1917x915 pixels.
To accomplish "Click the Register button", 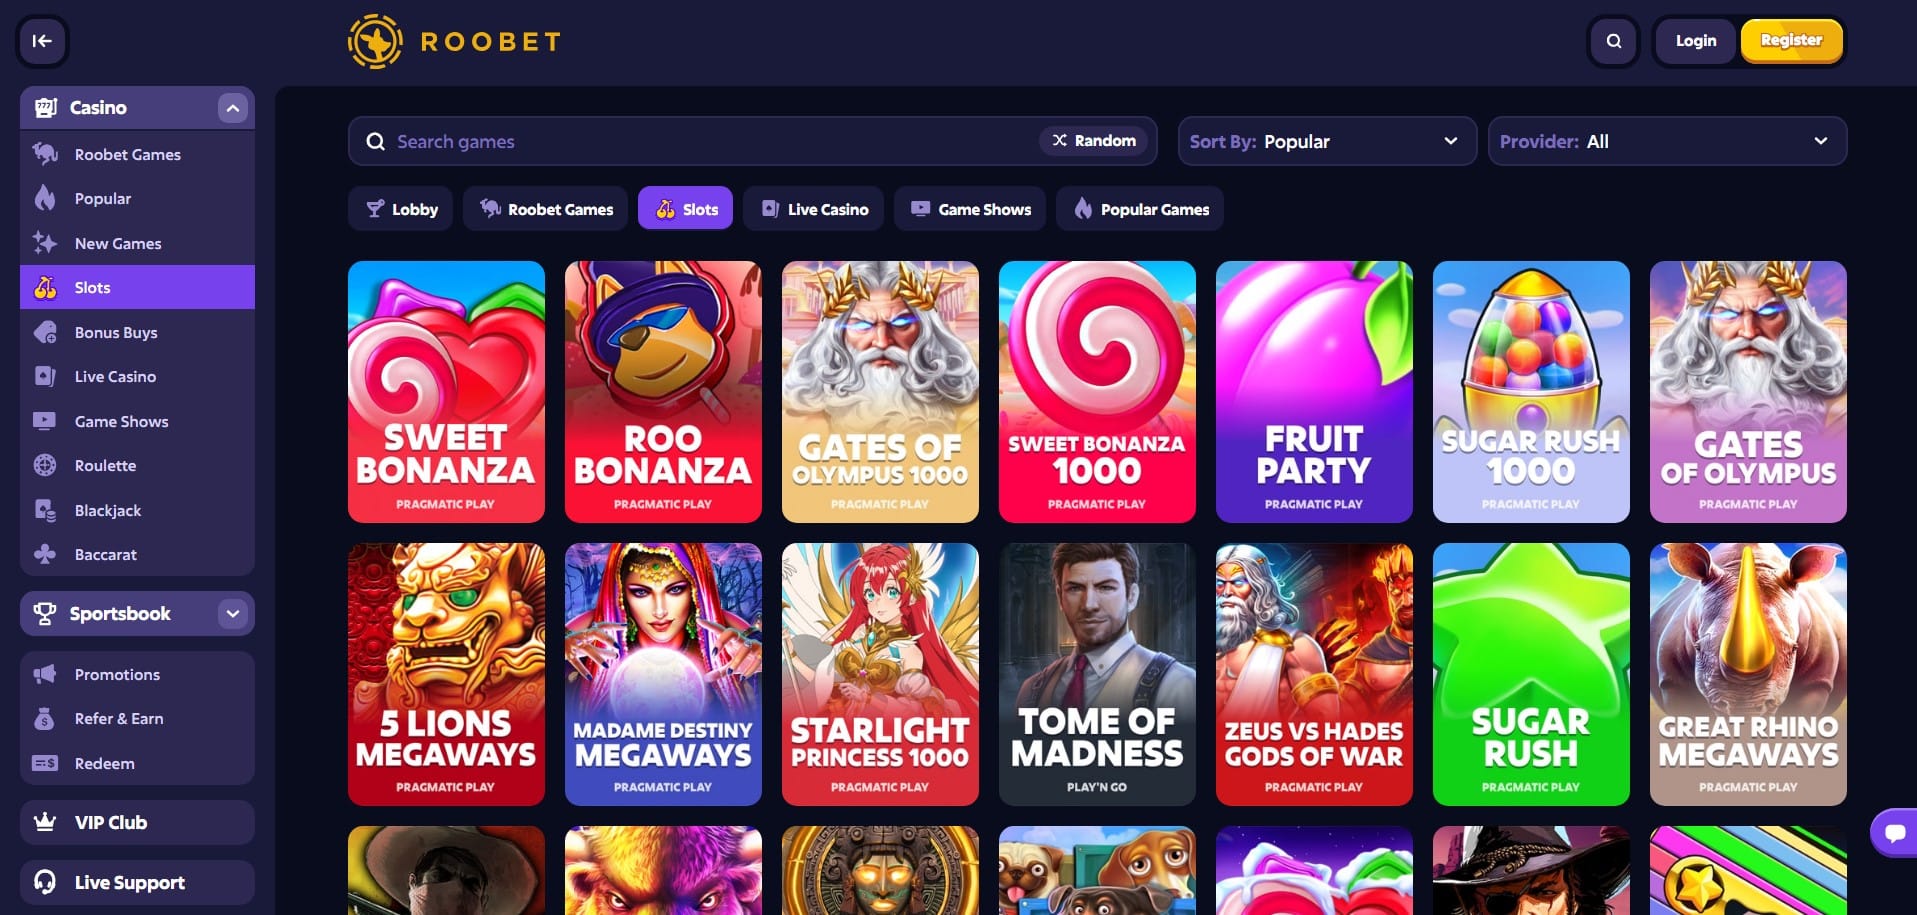I will coord(1791,41).
